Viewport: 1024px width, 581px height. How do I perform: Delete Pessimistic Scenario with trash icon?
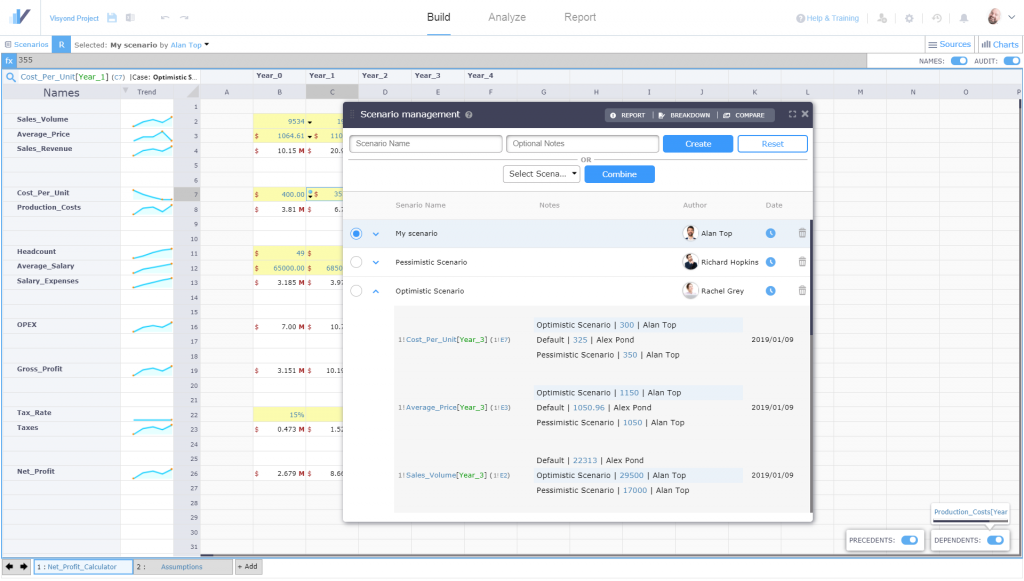[802, 261]
